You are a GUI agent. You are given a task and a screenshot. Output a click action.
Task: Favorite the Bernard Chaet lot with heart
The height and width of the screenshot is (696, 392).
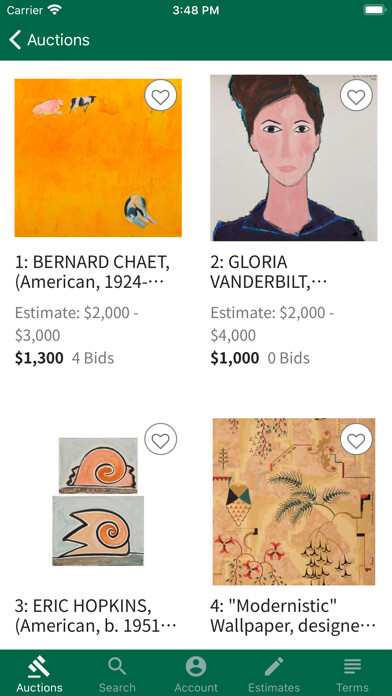[160, 95]
